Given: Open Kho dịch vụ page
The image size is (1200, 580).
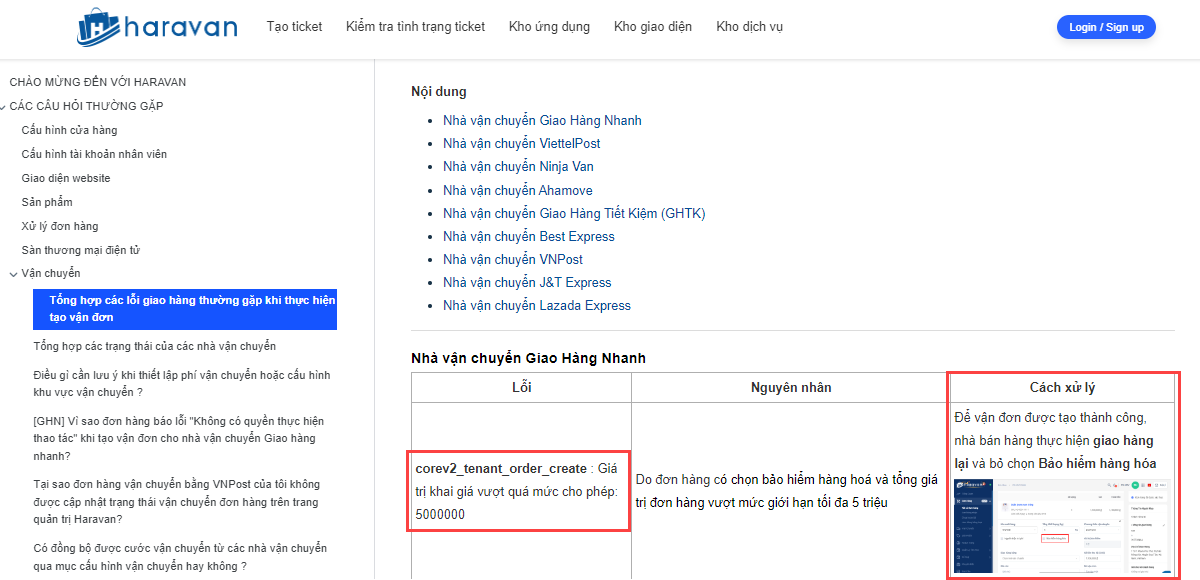Looking at the screenshot, I should (750, 27).
